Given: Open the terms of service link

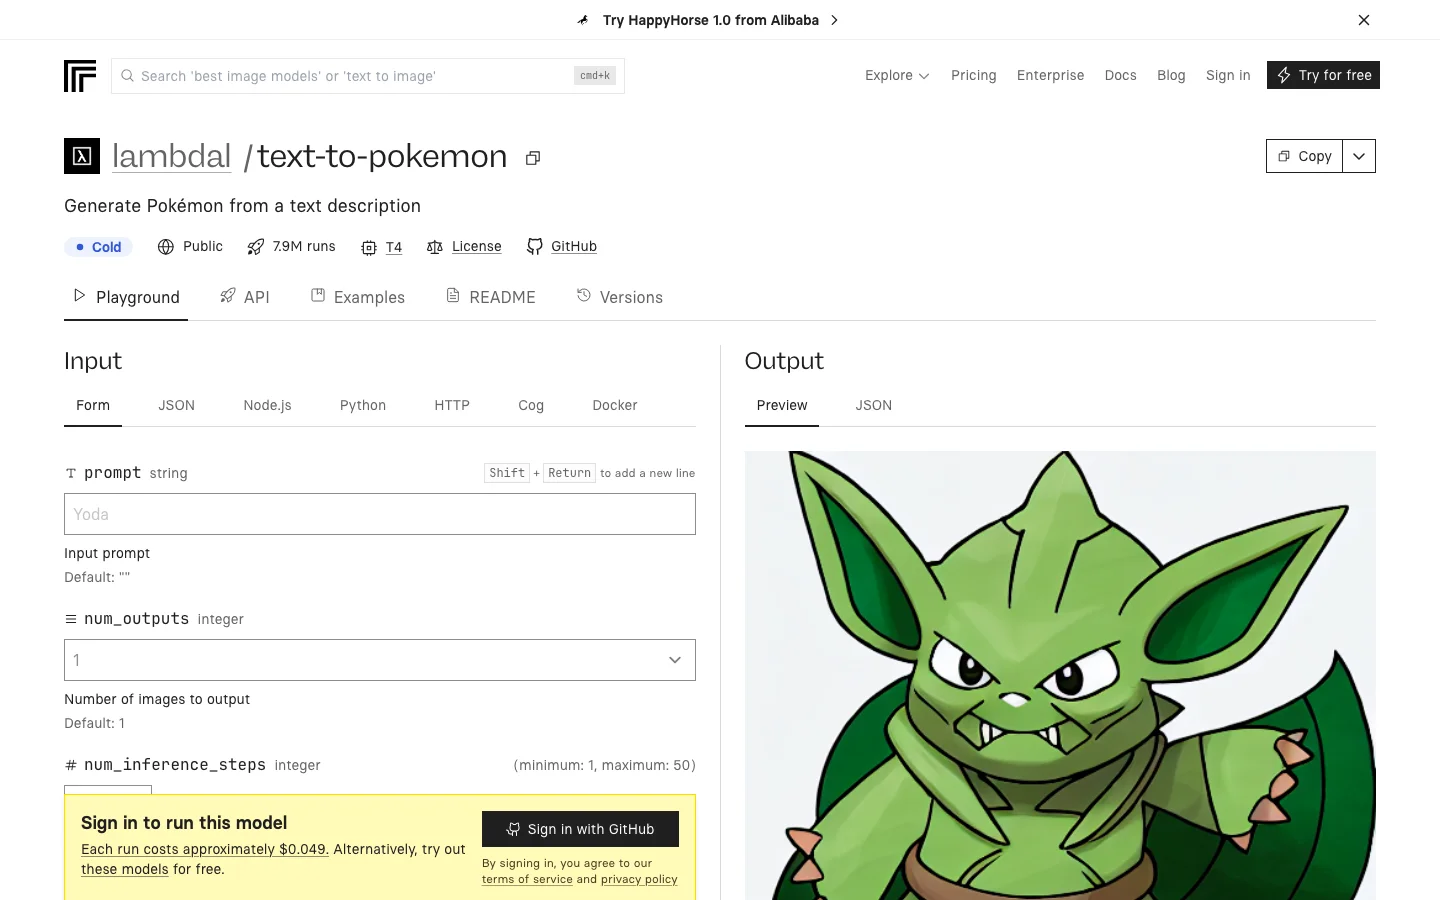Looking at the screenshot, I should pyautogui.click(x=527, y=880).
